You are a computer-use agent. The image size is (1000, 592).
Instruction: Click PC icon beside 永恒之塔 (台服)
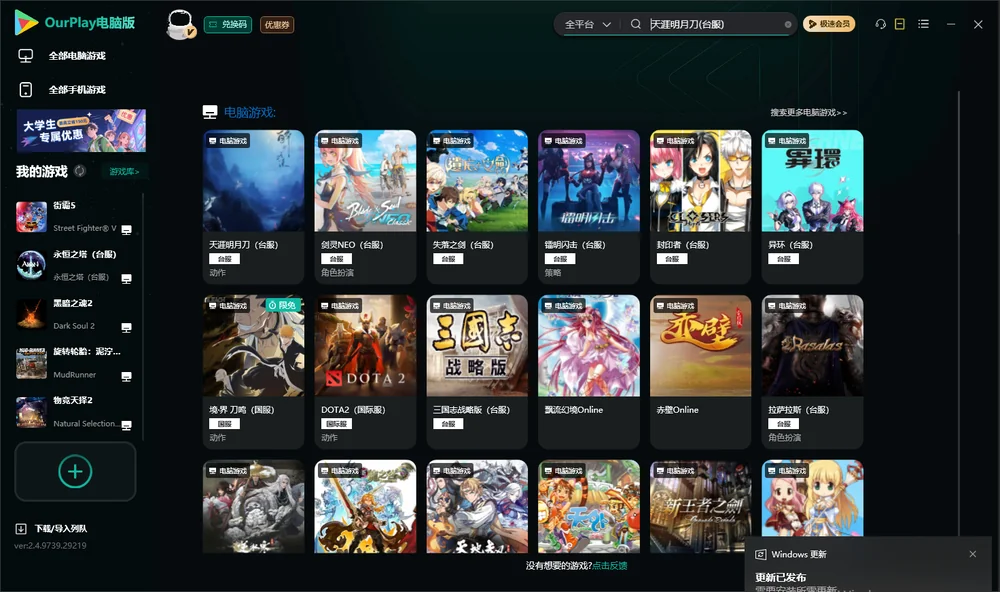[x=126, y=279]
